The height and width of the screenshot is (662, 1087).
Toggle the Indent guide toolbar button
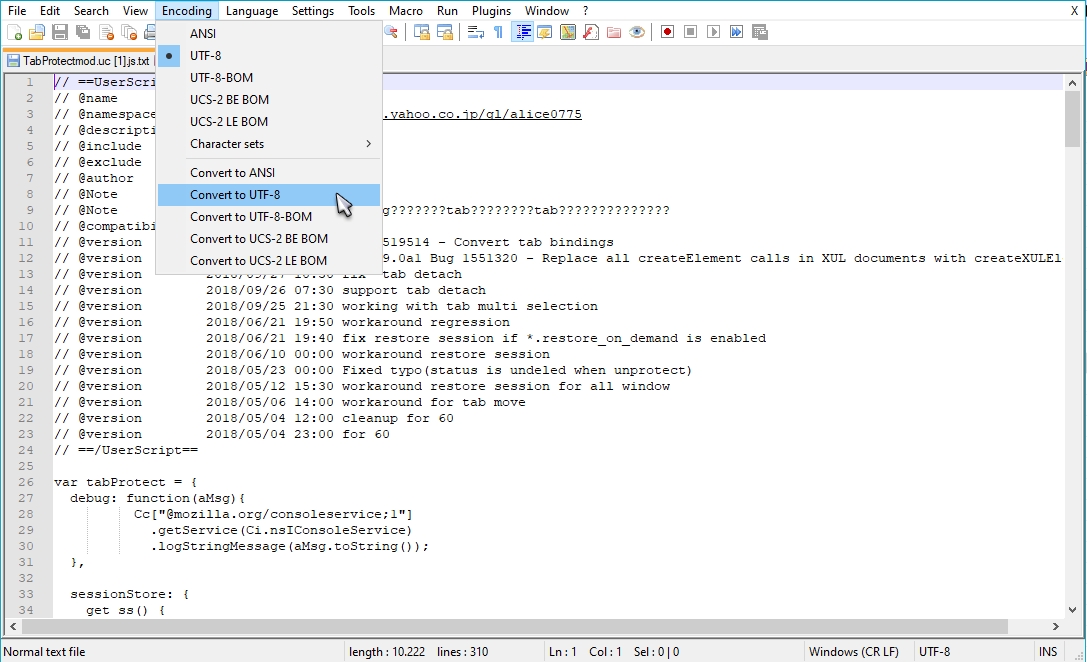pyautogui.click(x=522, y=33)
